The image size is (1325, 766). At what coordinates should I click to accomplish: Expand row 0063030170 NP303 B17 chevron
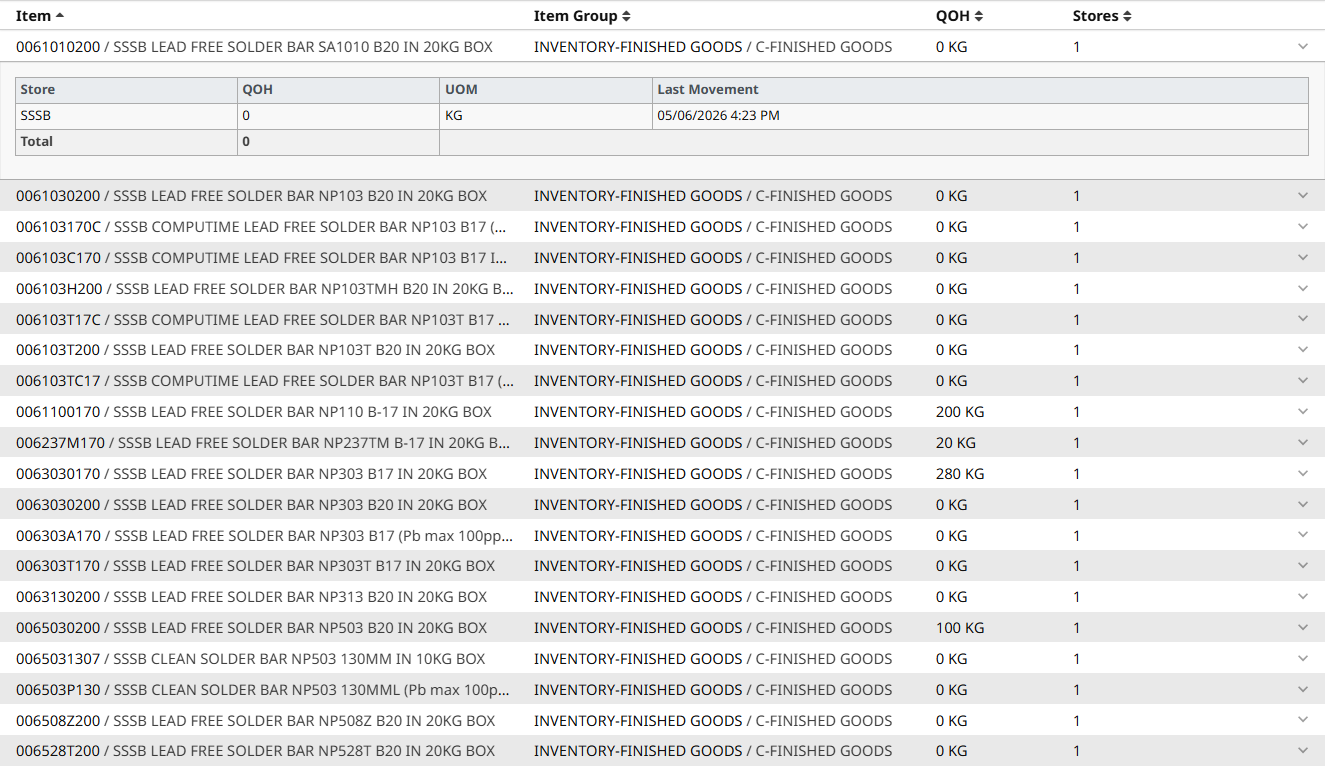[1302, 474]
